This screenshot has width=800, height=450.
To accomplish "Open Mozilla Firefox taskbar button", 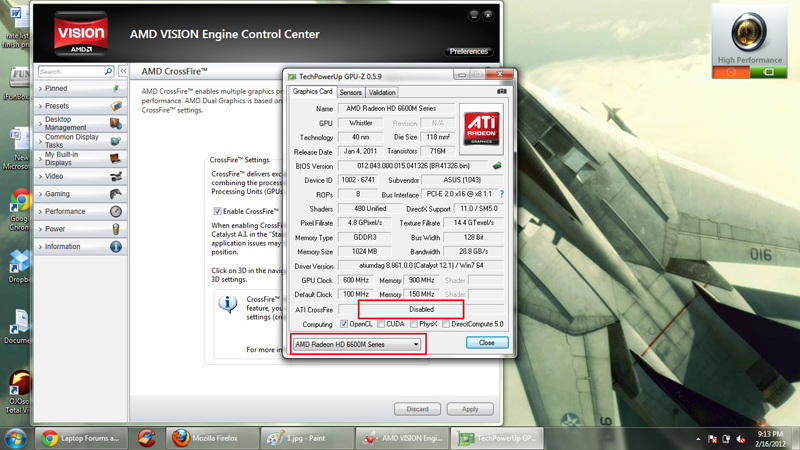I will tap(213, 438).
